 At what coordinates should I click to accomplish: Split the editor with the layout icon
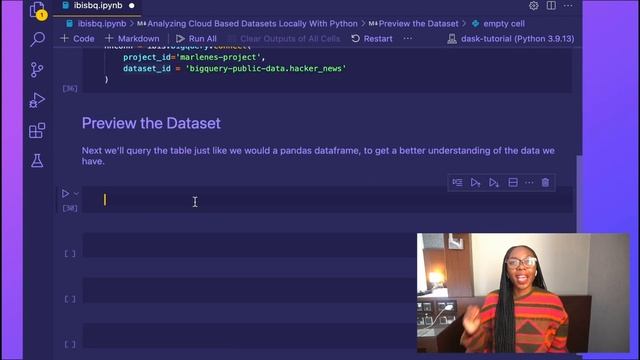tap(551, 6)
